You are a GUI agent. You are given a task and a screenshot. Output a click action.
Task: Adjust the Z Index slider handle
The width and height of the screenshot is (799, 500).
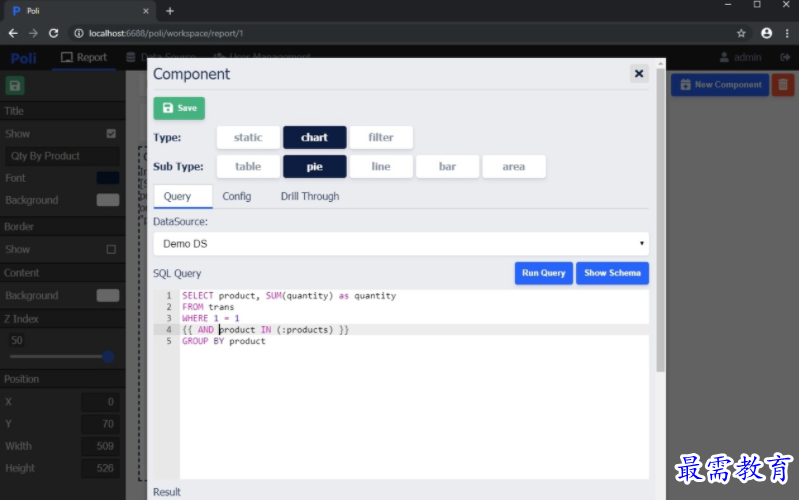108,356
